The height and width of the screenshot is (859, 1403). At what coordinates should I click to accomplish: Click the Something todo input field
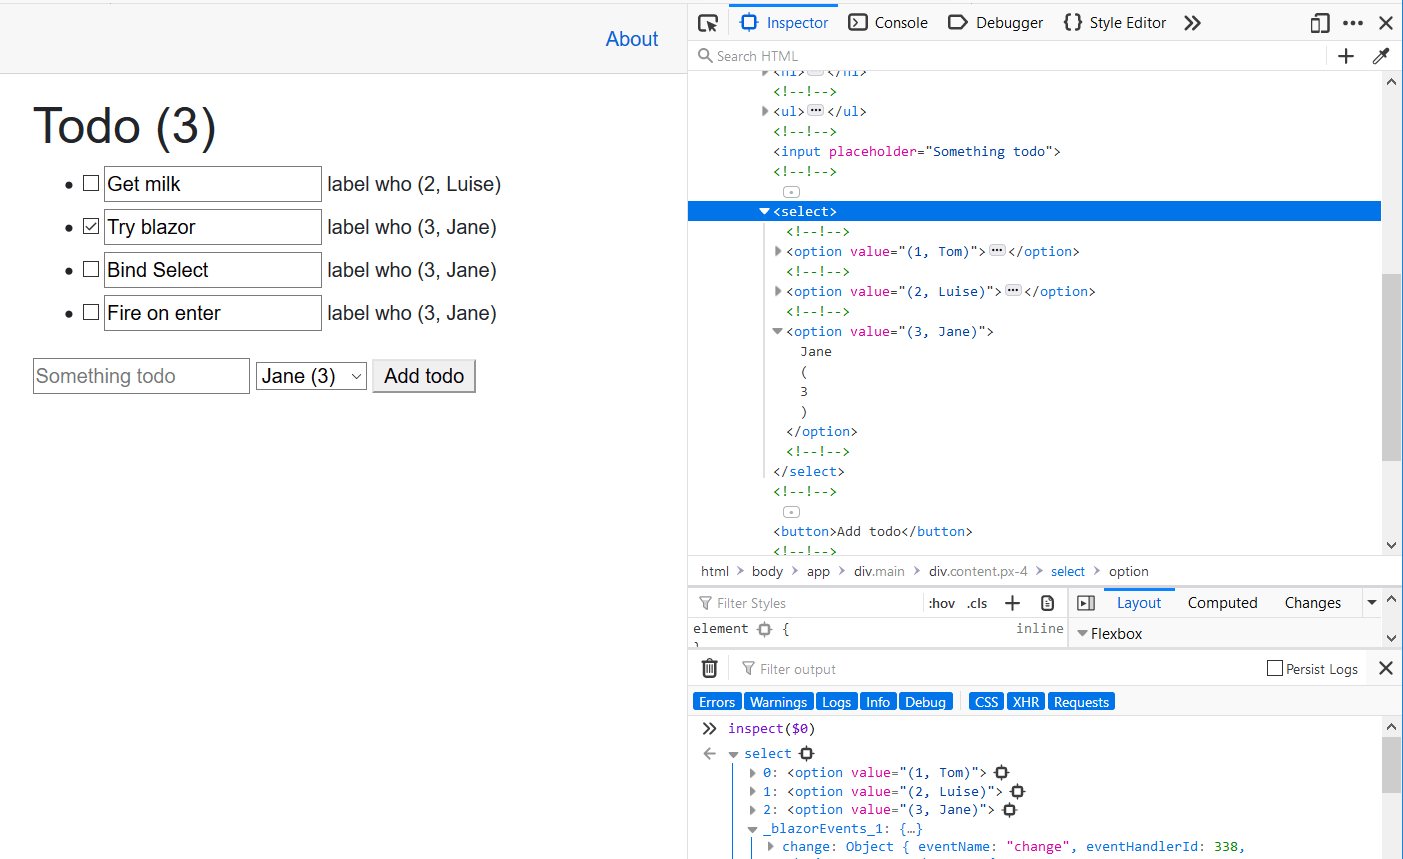(x=141, y=376)
